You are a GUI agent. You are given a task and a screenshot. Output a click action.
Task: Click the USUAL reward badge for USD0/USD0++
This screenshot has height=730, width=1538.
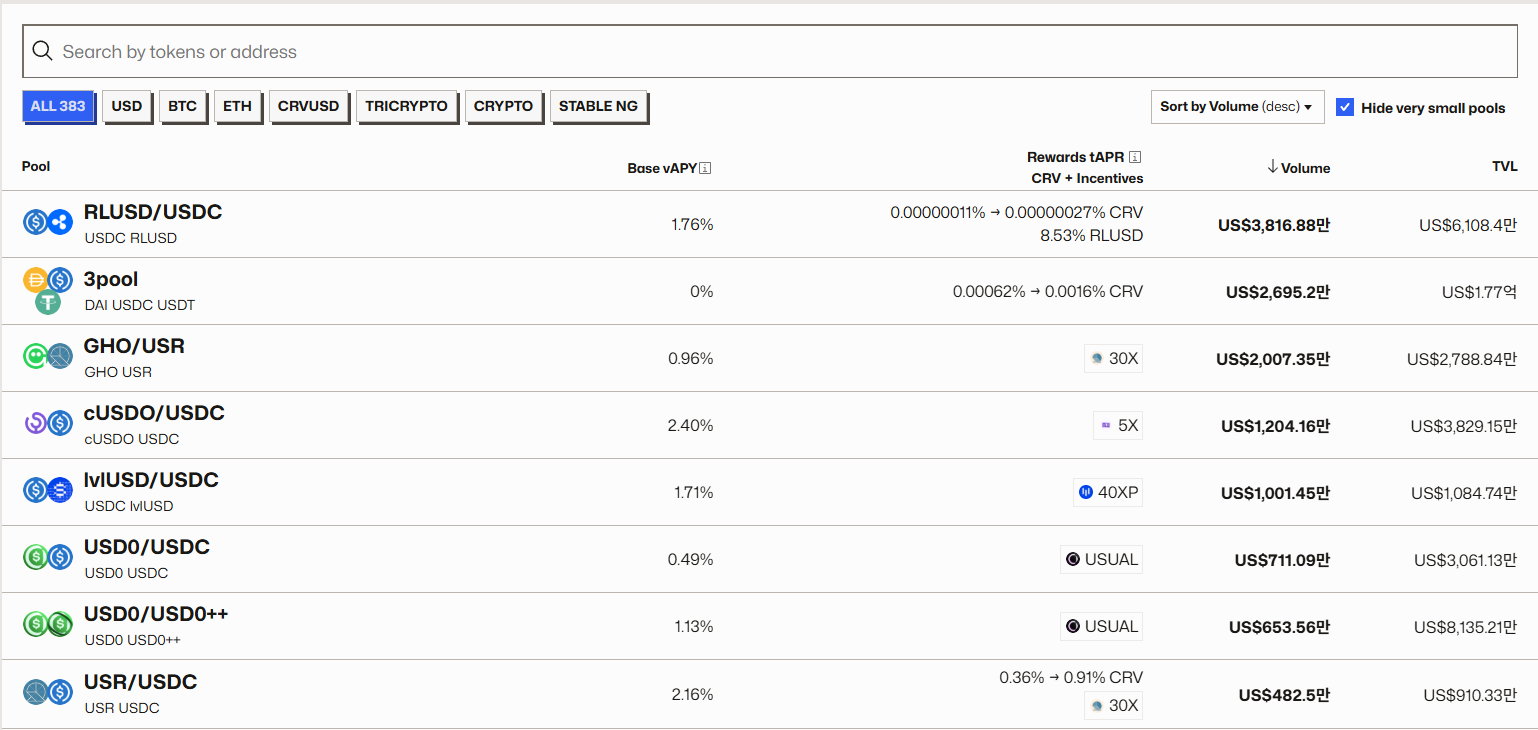[1101, 626]
